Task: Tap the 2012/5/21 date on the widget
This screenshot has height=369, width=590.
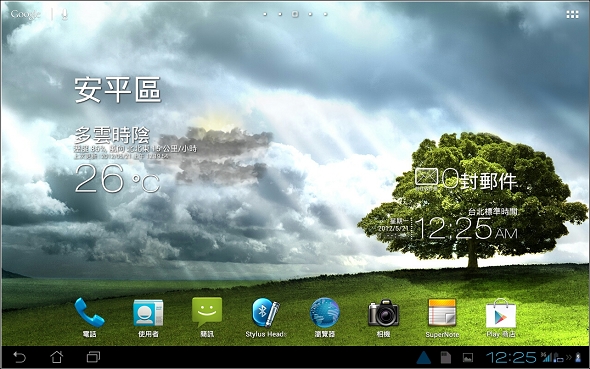Action: coord(393,229)
